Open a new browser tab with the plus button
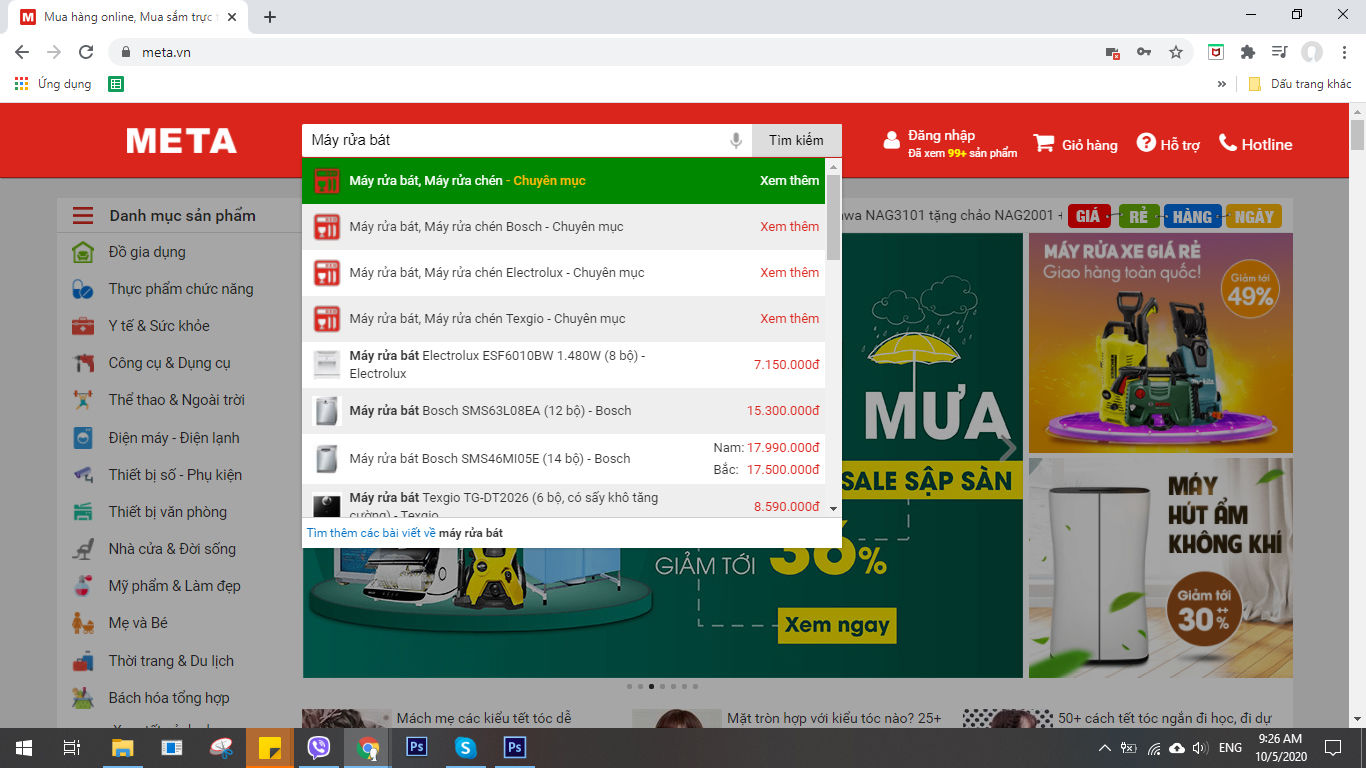The height and width of the screenshot is (768, 1366). click(x=270, y=16)
